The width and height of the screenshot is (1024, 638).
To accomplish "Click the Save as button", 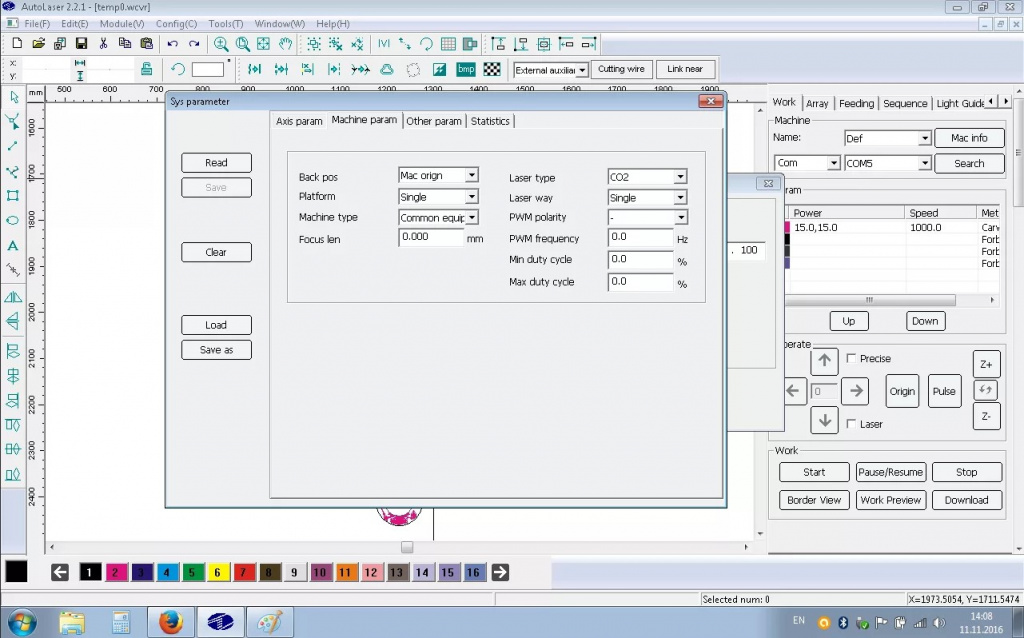I will pos(216,349).
